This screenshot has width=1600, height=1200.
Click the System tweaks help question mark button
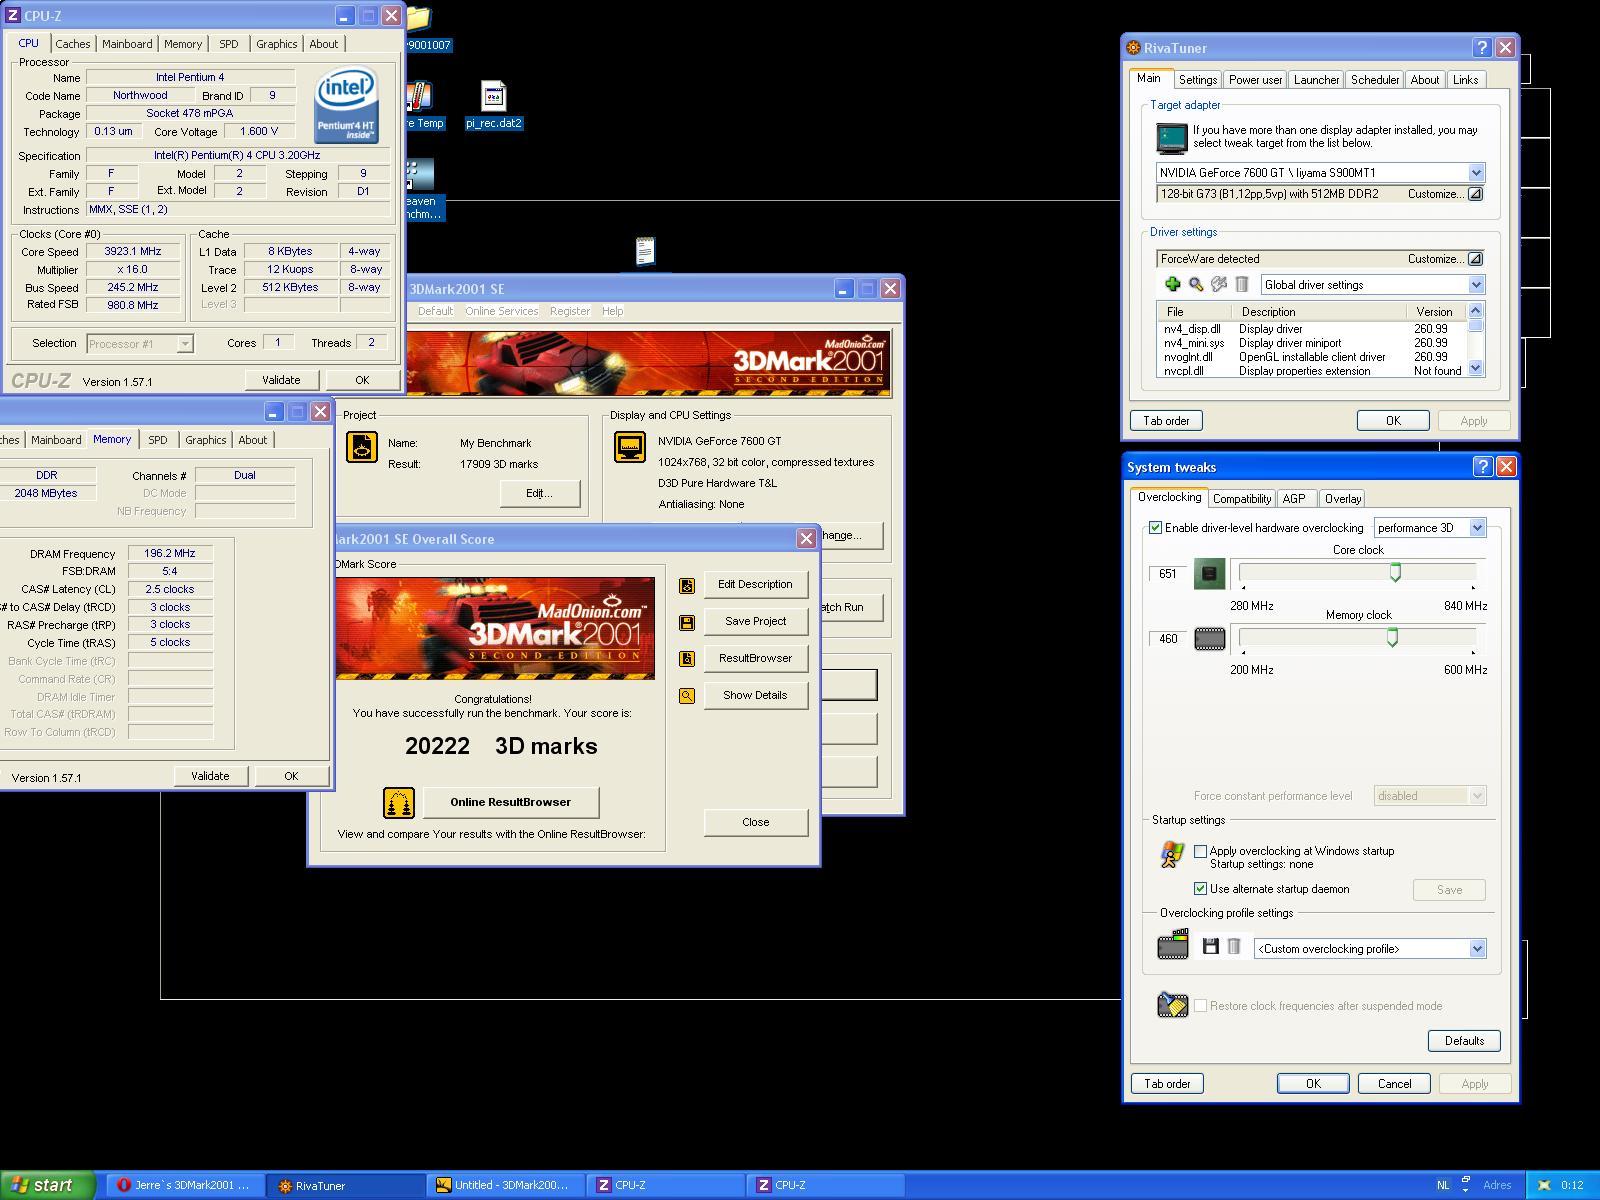tap(1483, 466)
